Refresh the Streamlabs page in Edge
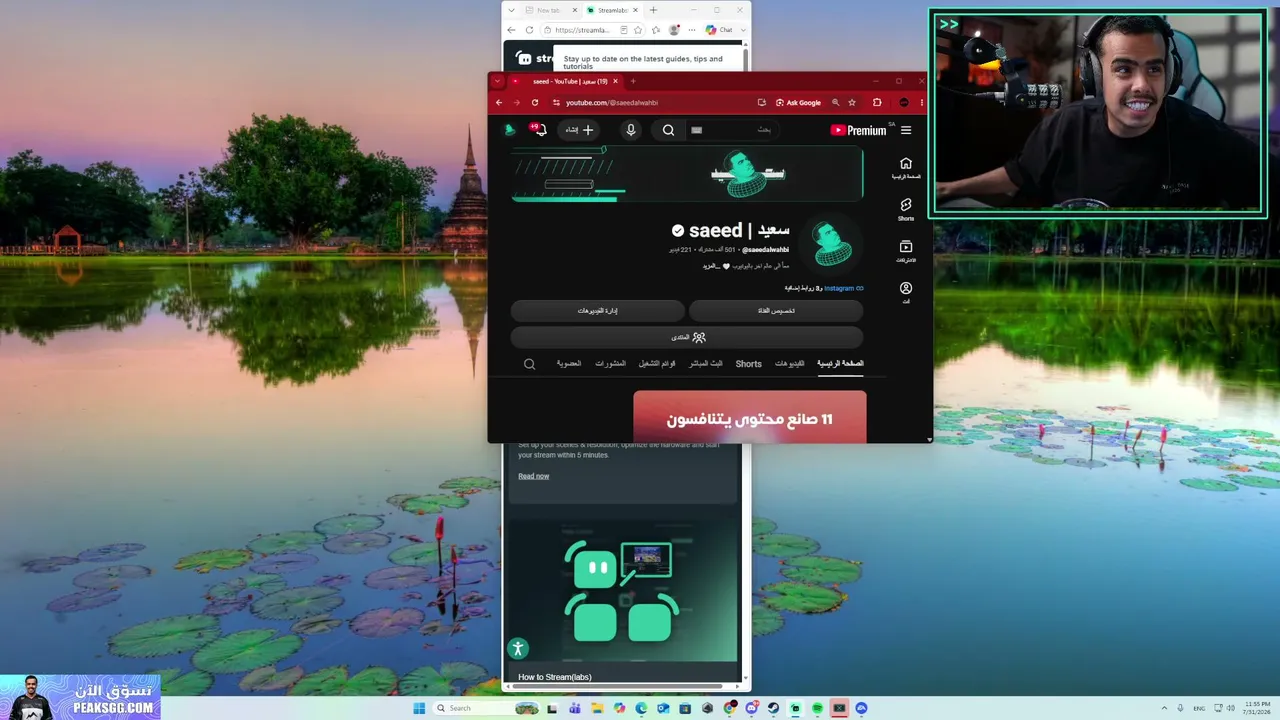 coord(529,30)
